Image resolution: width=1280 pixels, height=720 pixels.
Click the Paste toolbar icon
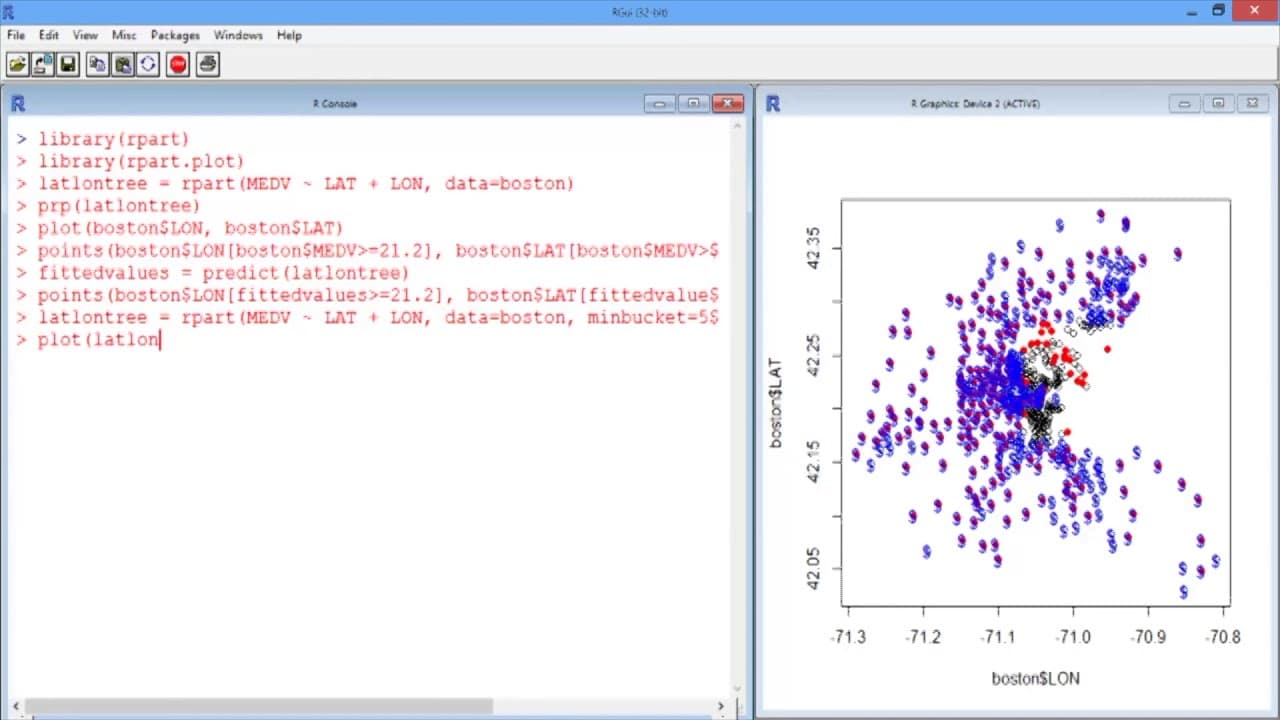tap(122, 65)
